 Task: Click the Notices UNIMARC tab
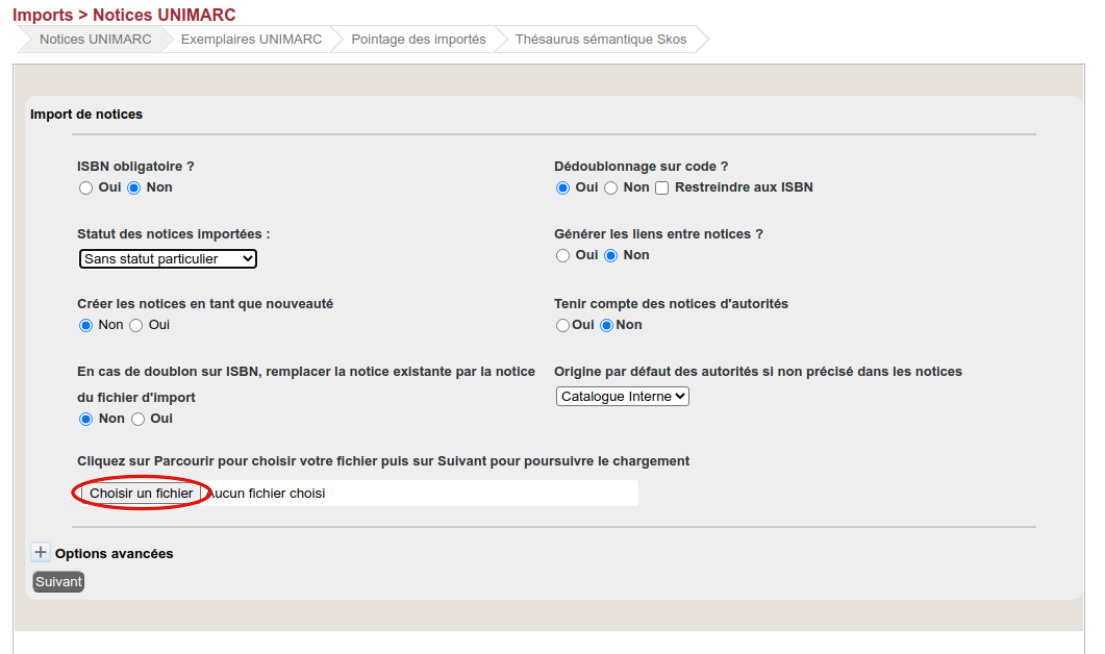point(95,39)
